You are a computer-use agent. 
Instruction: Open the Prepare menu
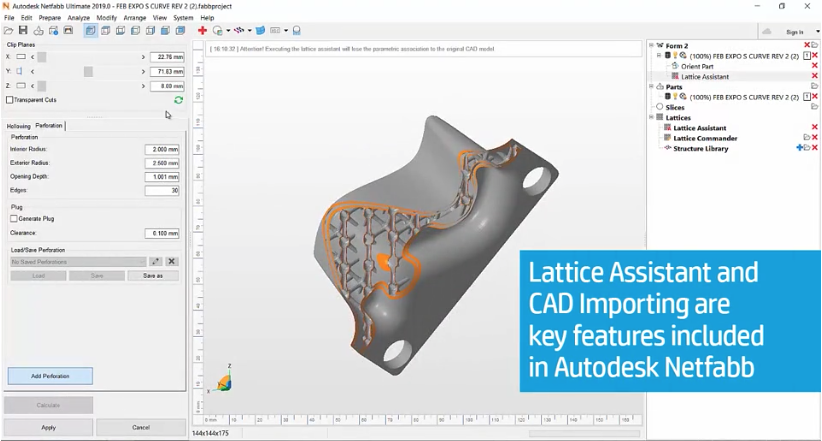(x=49, y=18)
